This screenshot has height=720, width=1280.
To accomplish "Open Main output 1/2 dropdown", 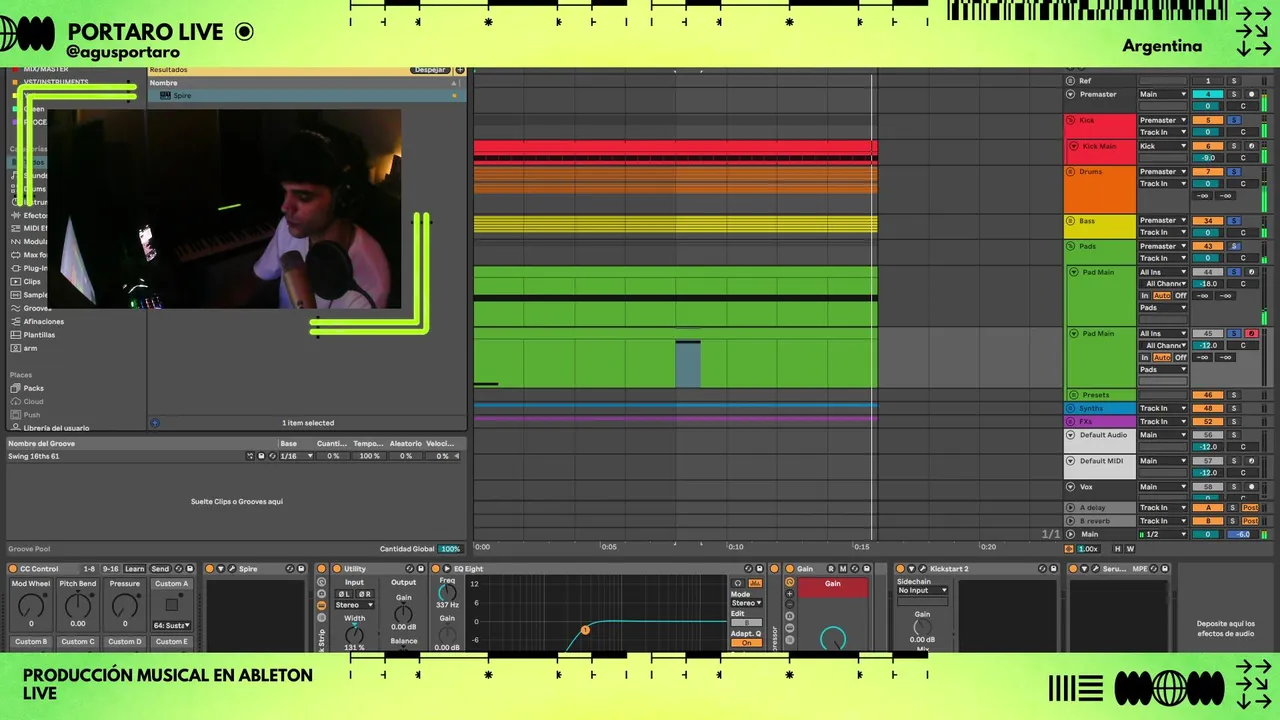I will click(1163, 534).
